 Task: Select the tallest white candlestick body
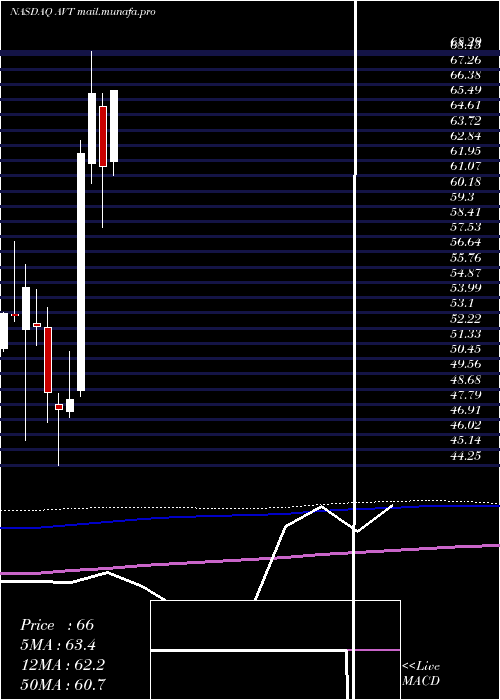pyautogui.click(x=81, y=272)
